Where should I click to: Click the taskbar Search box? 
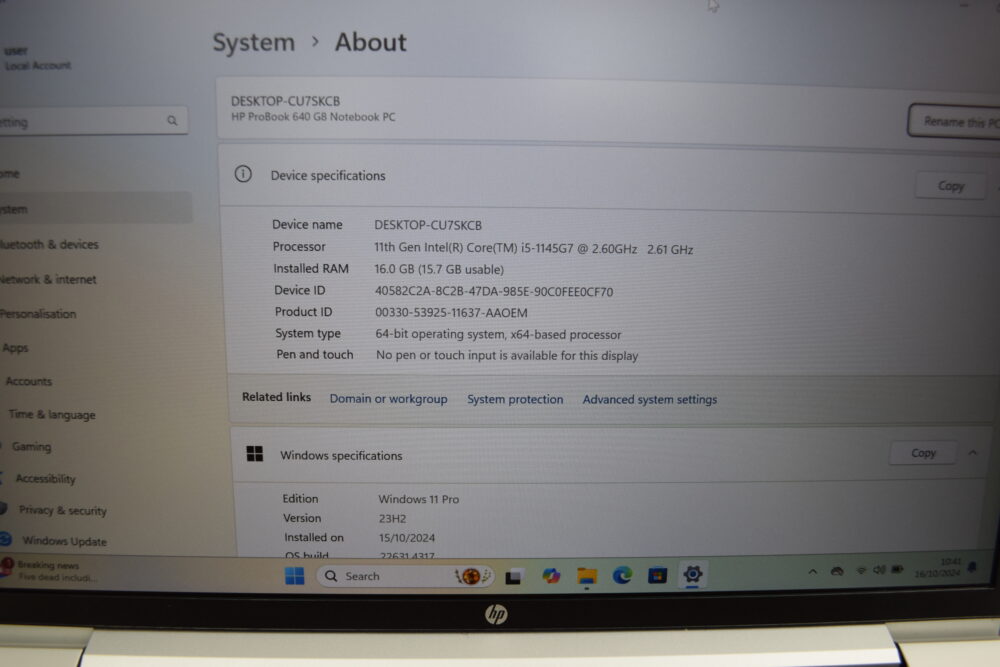tap(406, 576)
